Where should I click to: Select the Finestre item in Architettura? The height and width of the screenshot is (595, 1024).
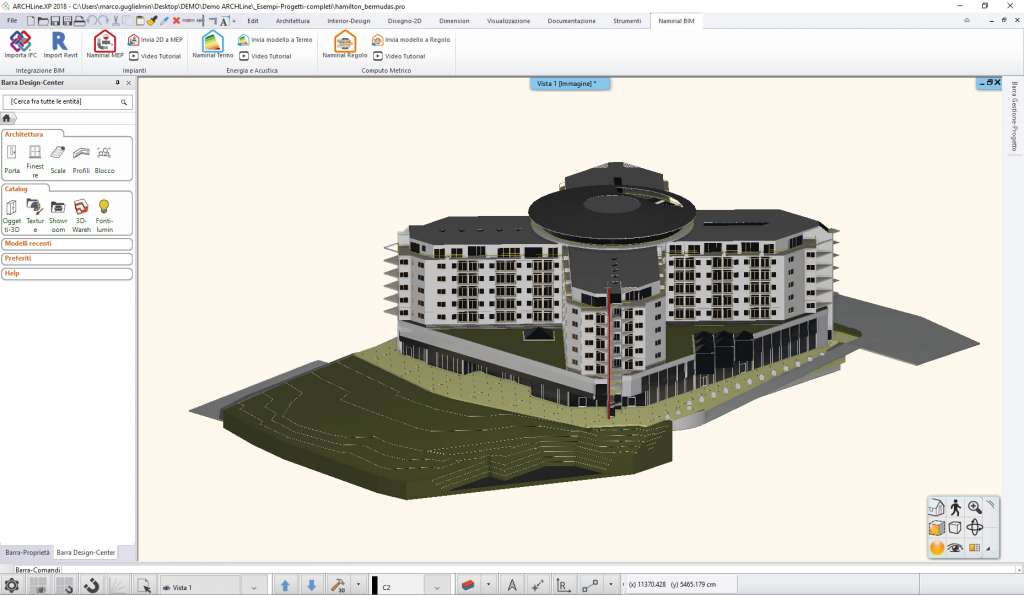[x=35, y=161]
